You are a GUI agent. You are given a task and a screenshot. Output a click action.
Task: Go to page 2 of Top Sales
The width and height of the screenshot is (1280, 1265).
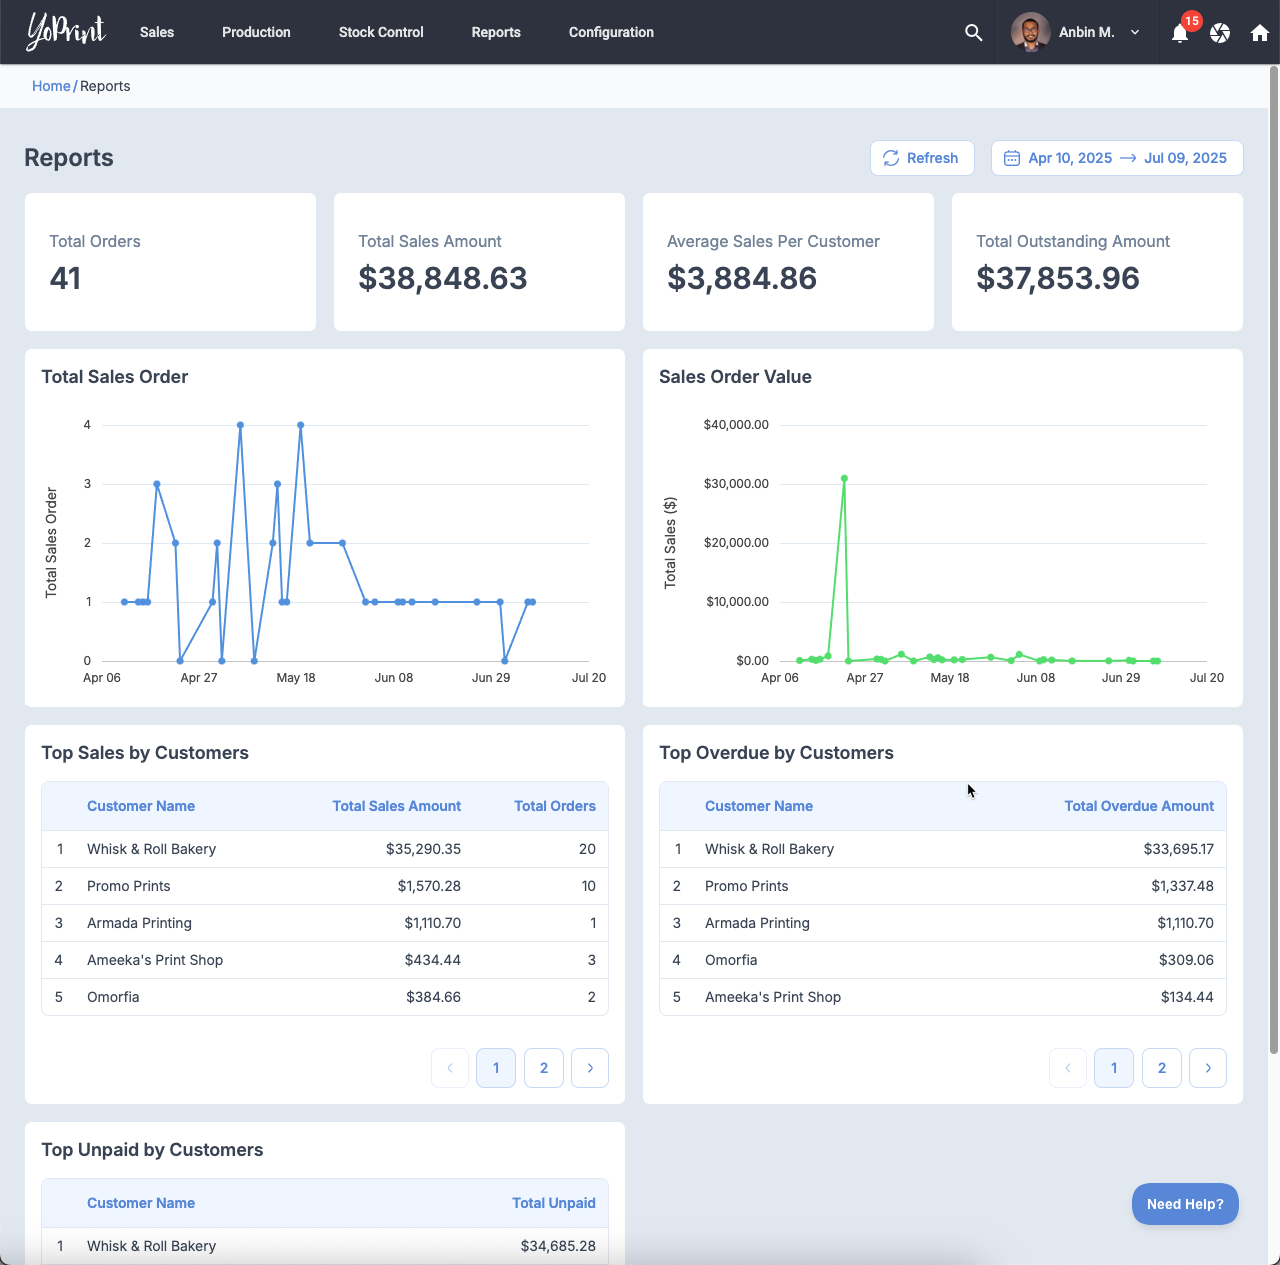[x=544, y=1068]
